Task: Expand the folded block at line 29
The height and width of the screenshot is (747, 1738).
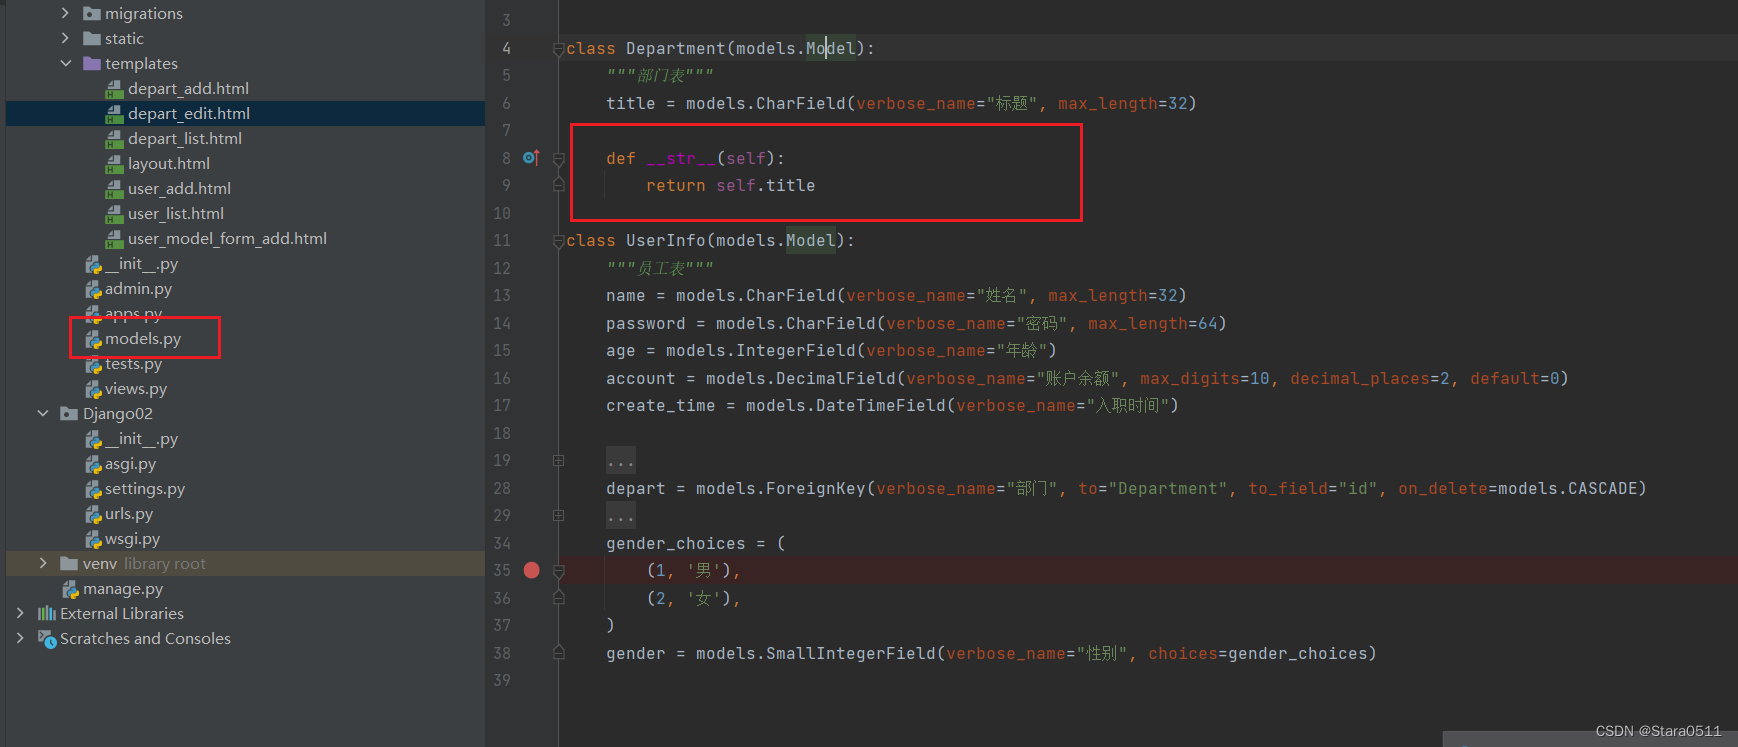Action: coord(558,515)
